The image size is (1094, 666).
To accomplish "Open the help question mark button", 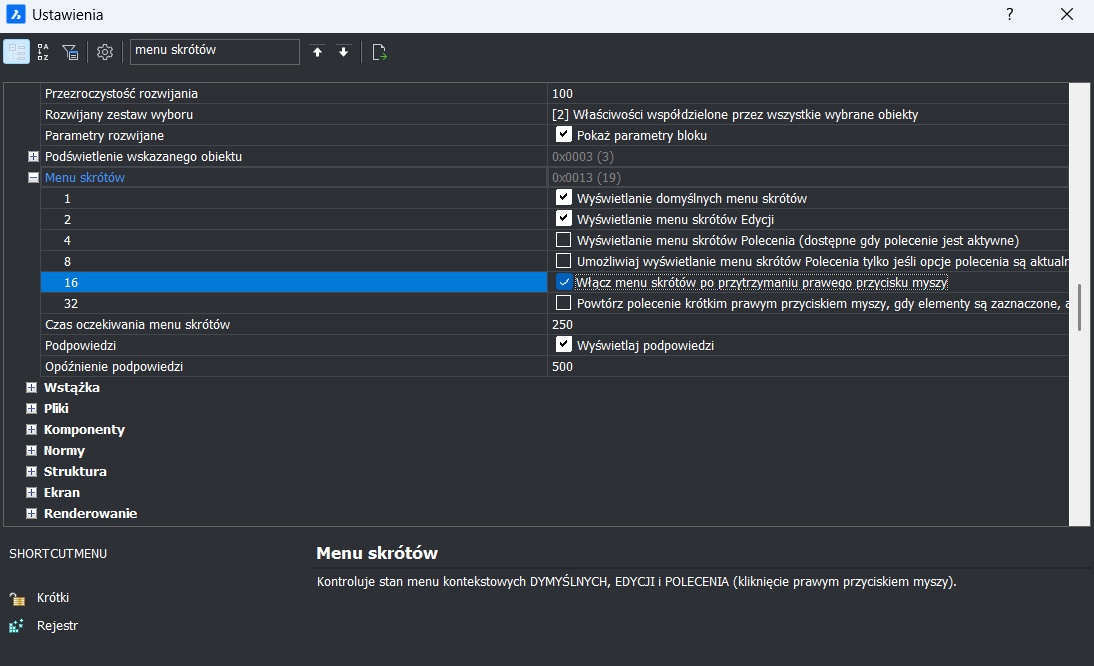I will click(1010, 15).
